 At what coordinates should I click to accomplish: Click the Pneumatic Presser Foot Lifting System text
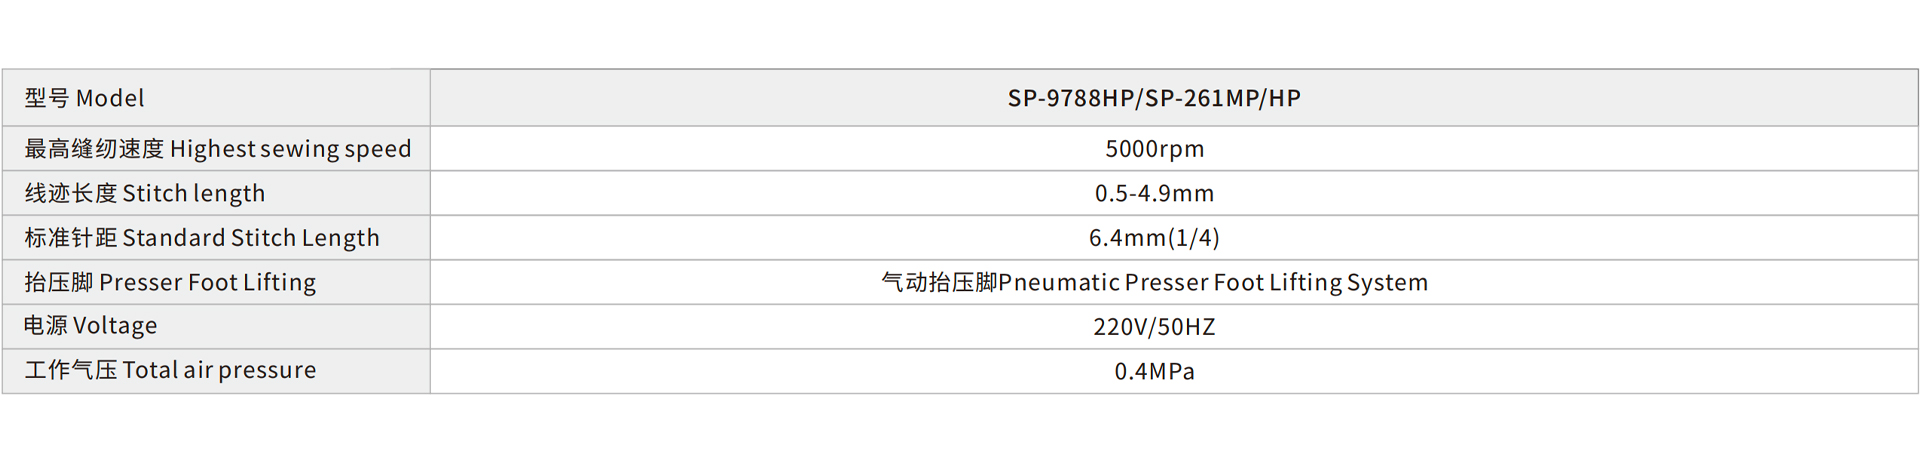tap(1213, 282)
